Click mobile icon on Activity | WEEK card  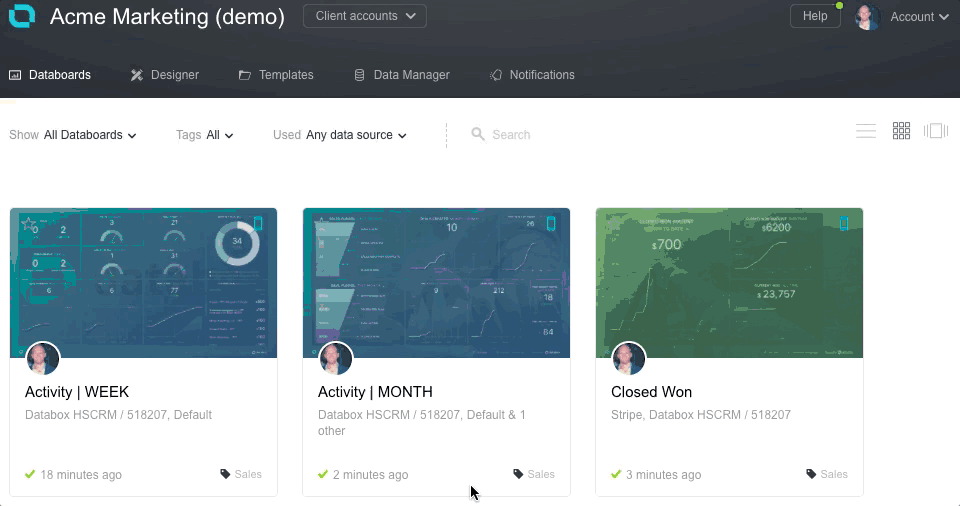[257, 224]
